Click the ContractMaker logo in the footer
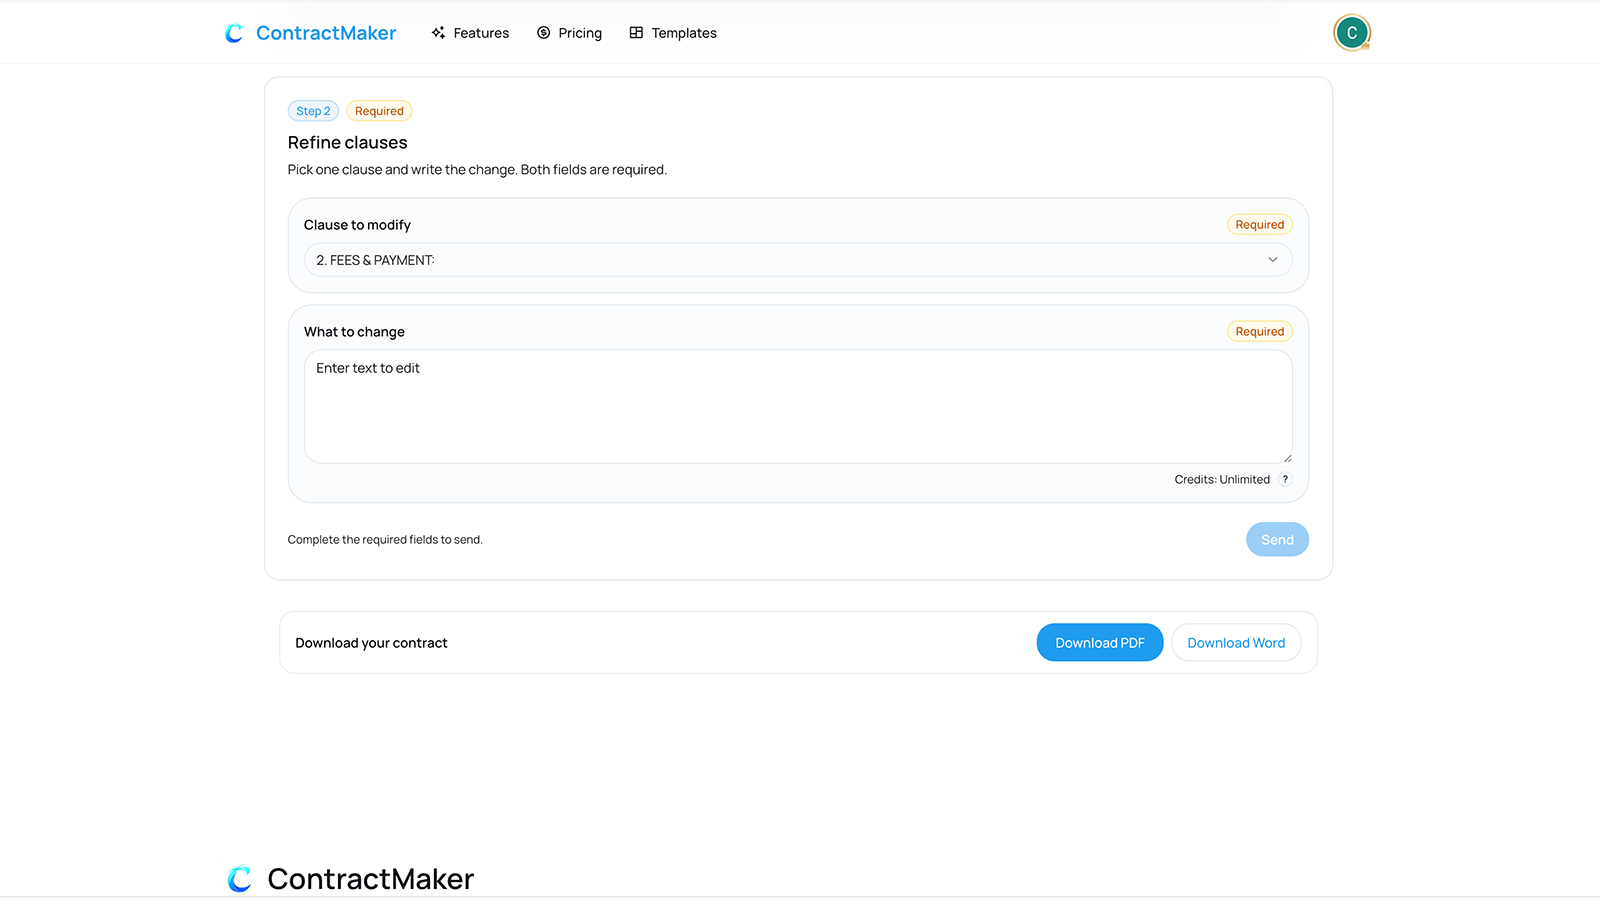1600x900 pixels. (349, 878)
